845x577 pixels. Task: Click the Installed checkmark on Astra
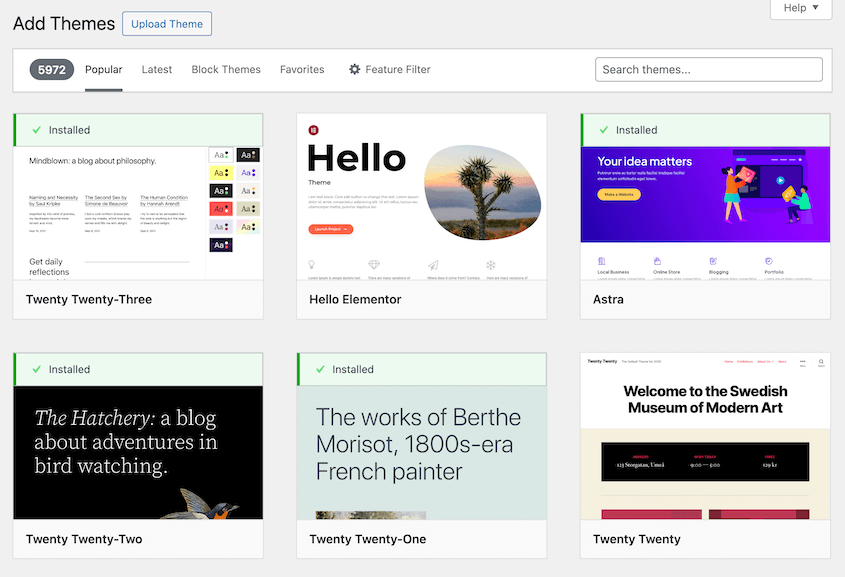click(x=604, y=130)
